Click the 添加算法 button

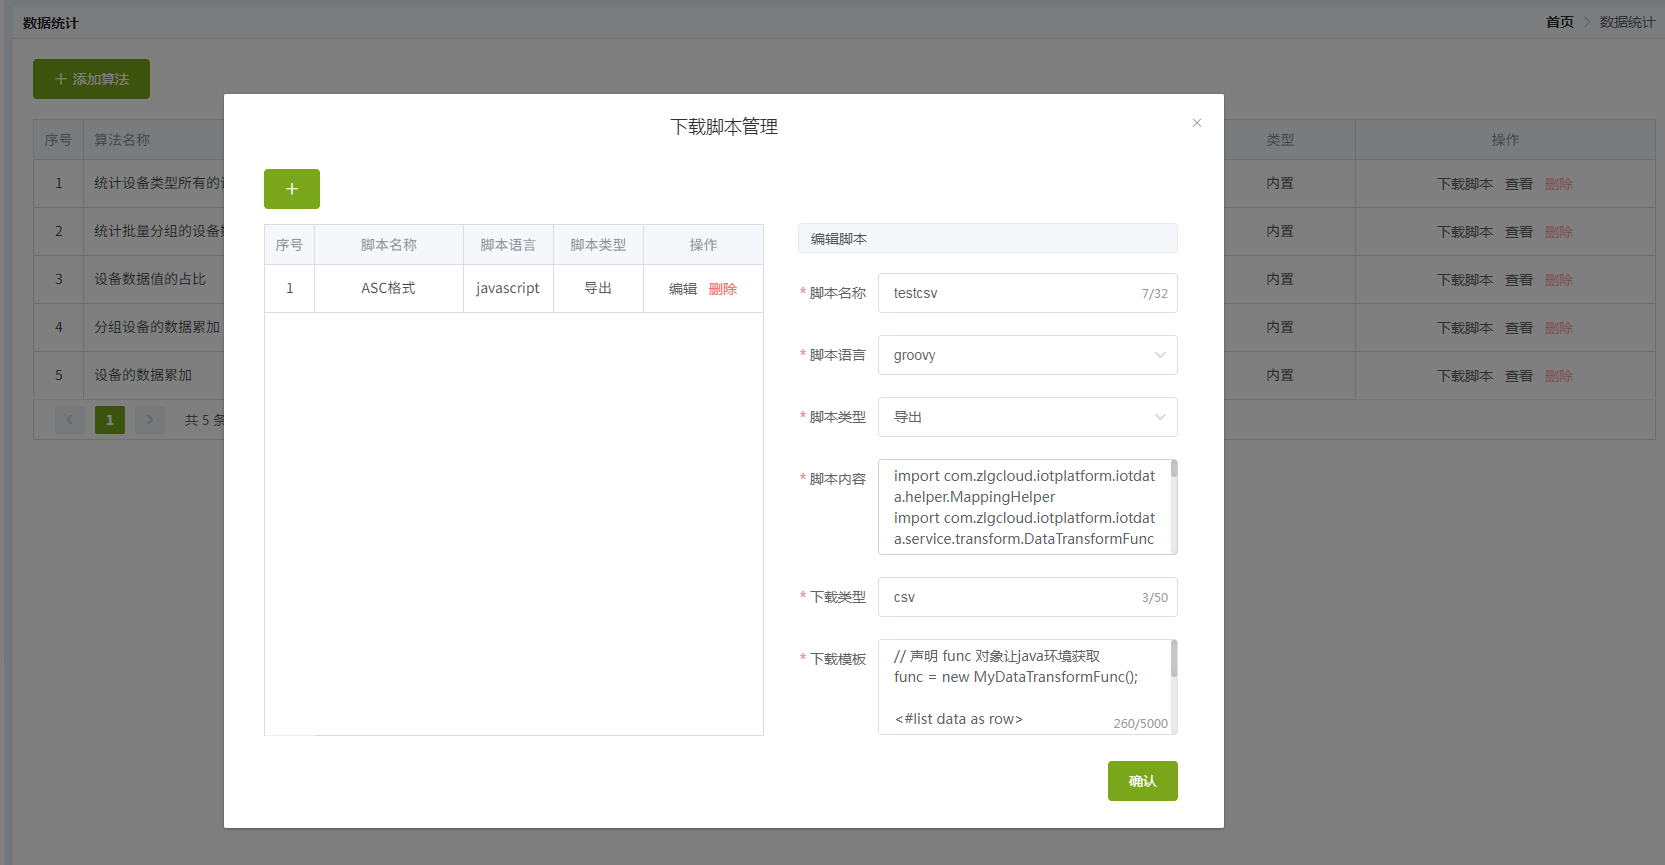[x=91, y=79]
